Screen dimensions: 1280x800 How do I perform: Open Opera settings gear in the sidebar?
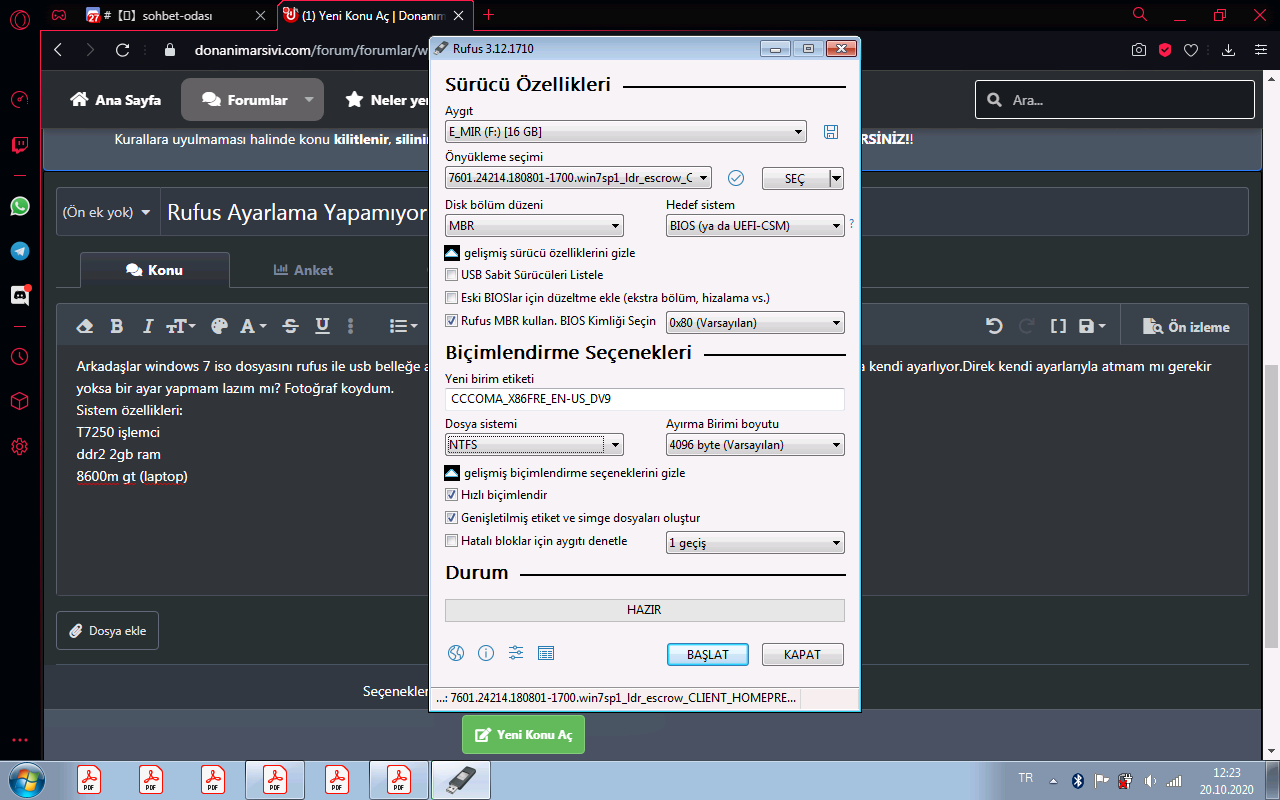19,446
